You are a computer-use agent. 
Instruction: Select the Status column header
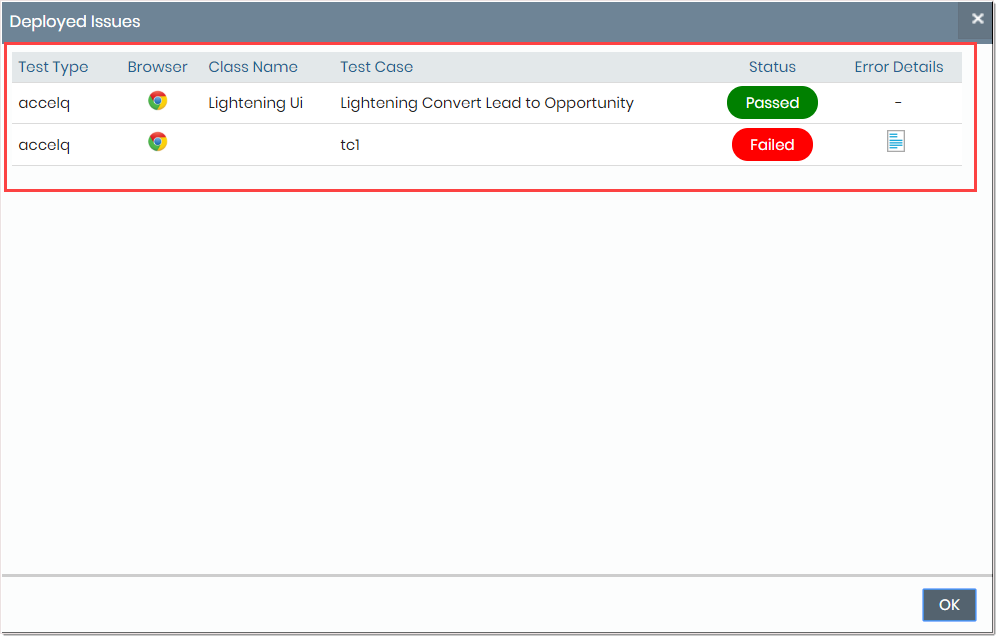[772, 67]
